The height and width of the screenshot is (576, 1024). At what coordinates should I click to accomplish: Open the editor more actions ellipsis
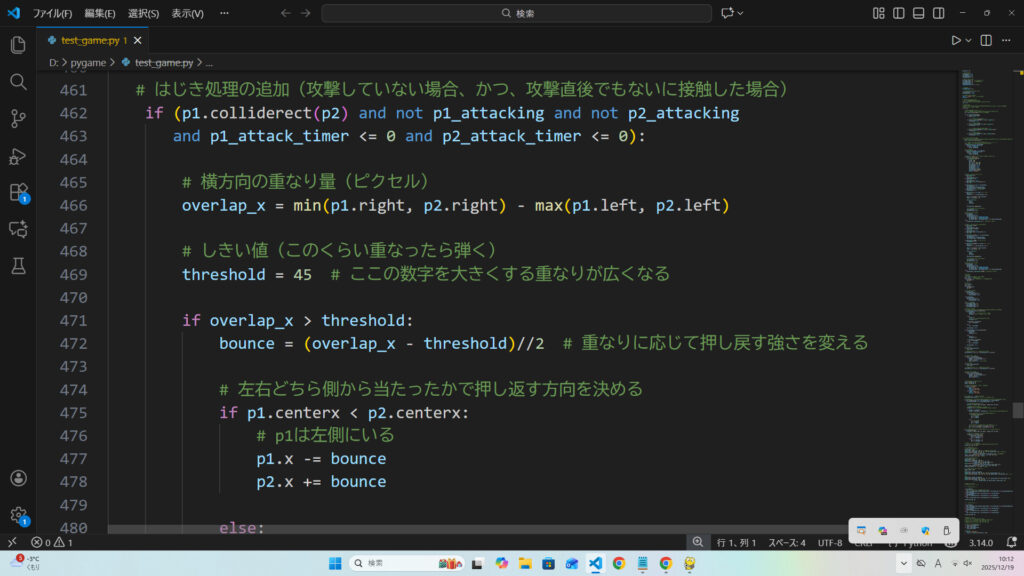click(1007, 40)
